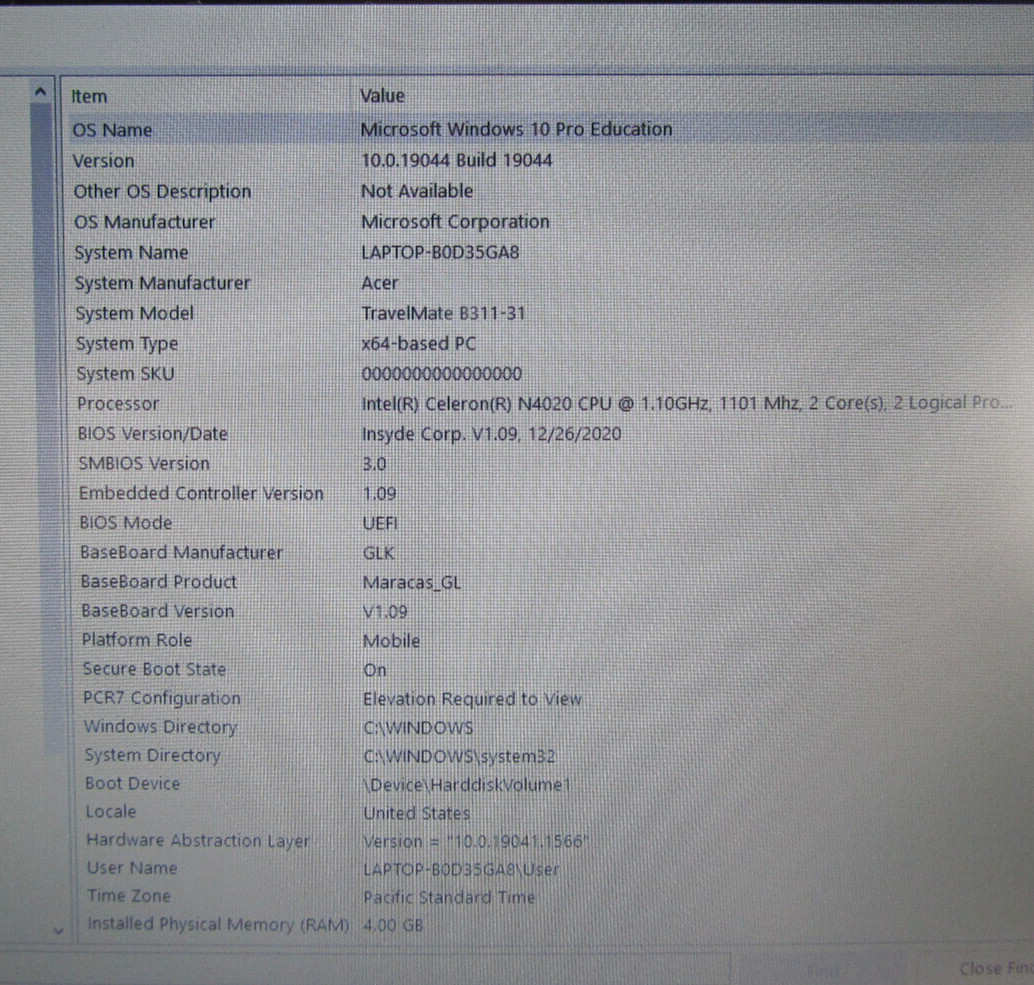Click value Microsoft Corporation
Screen dimensions: 1034x985
coord(456,222)
